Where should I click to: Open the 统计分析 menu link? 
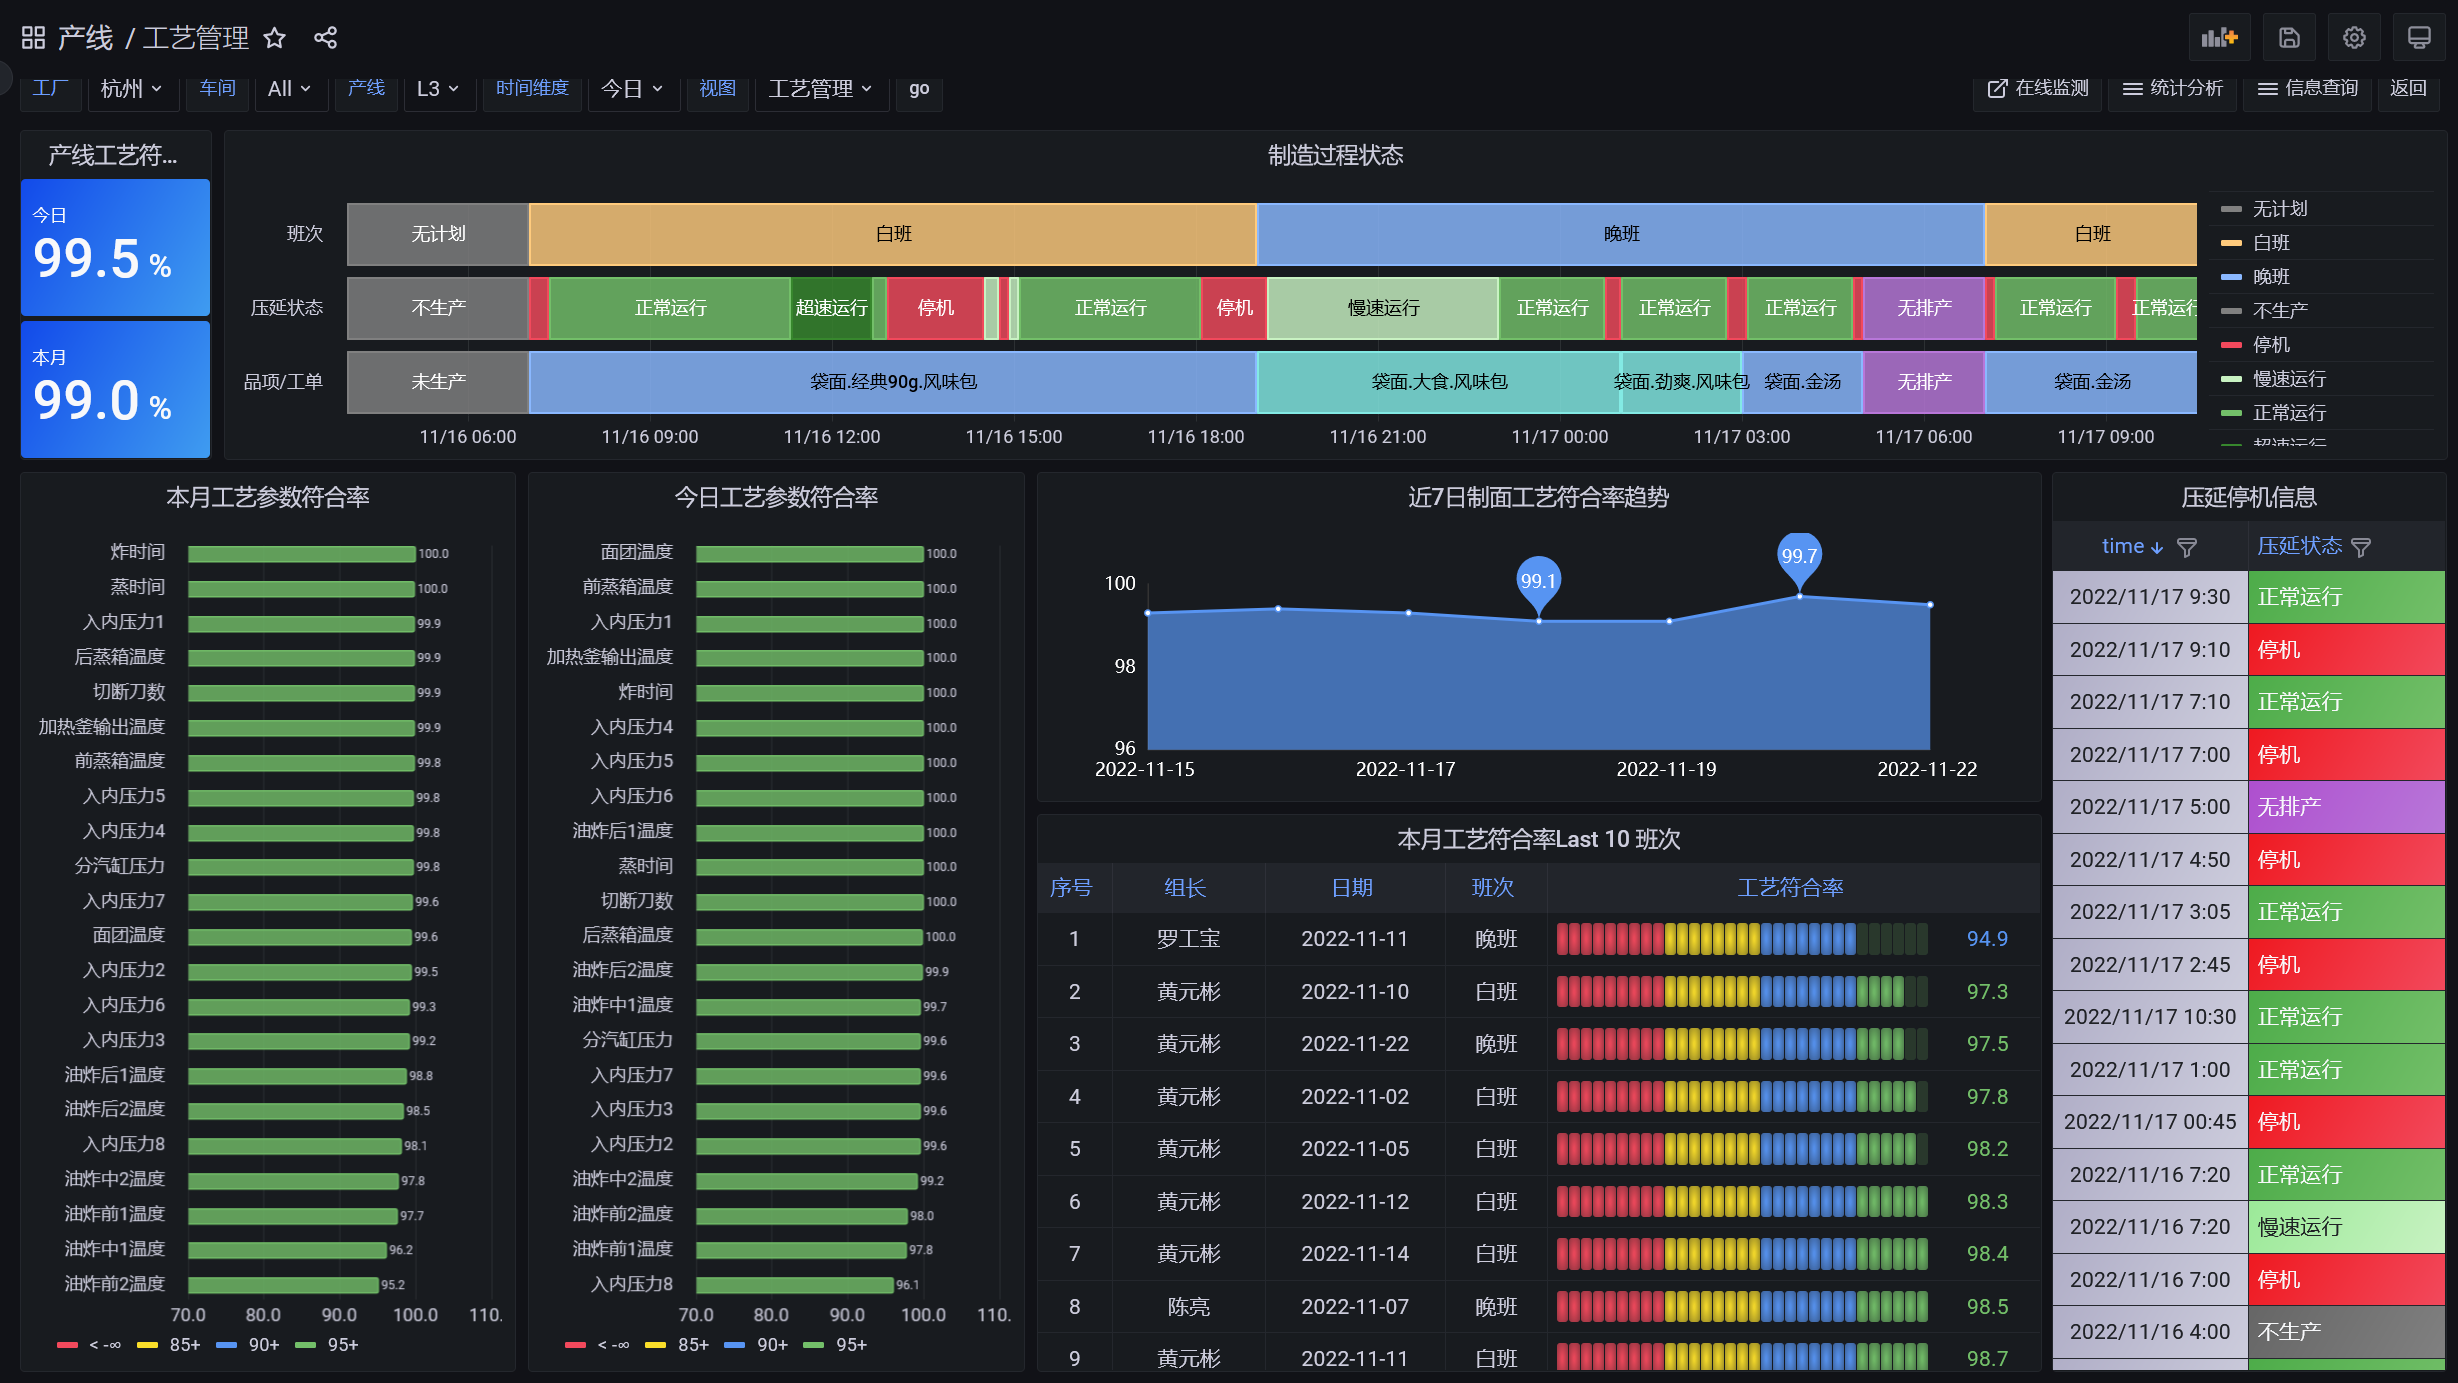[x=2172, y=89]
